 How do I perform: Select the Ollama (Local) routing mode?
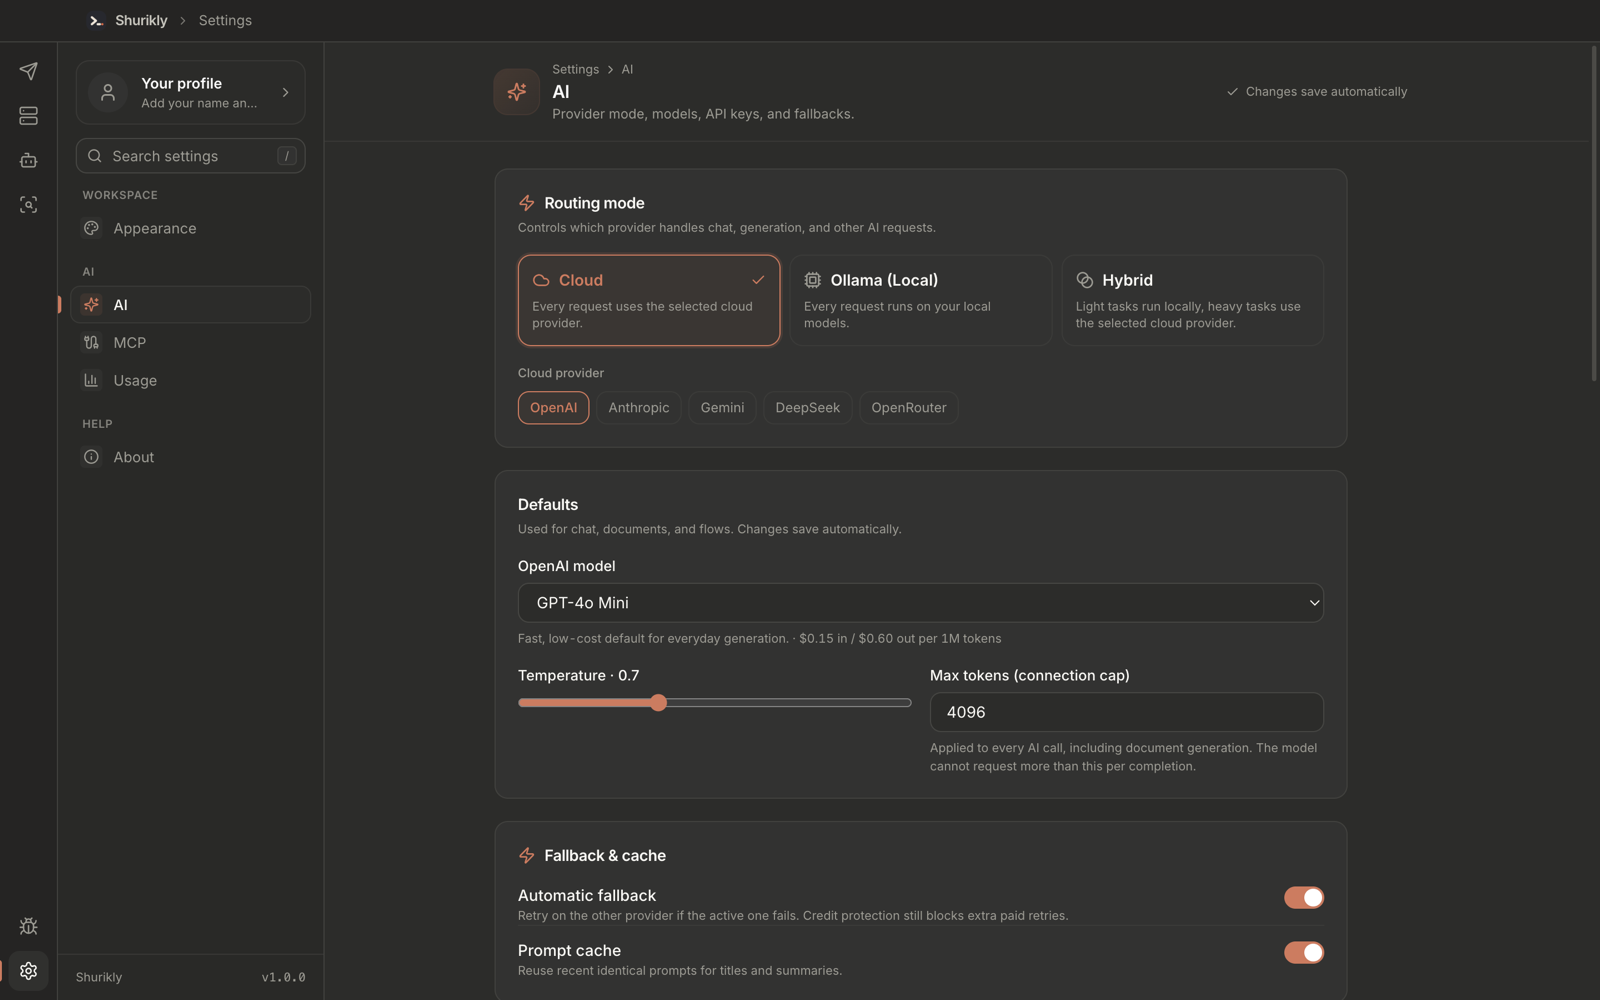click(921, 300)
